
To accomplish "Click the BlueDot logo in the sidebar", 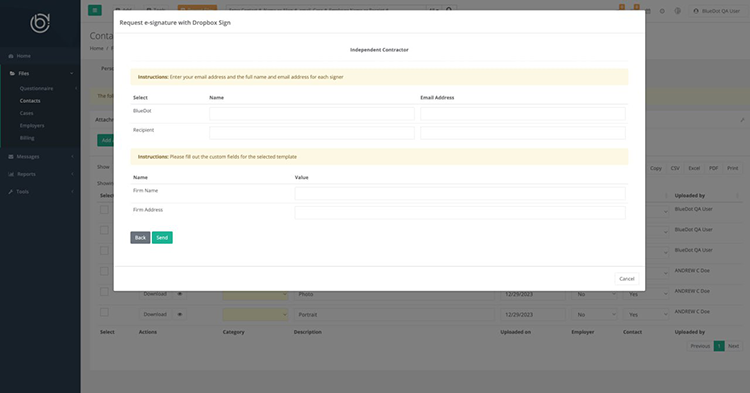I will tap(40, 23).
